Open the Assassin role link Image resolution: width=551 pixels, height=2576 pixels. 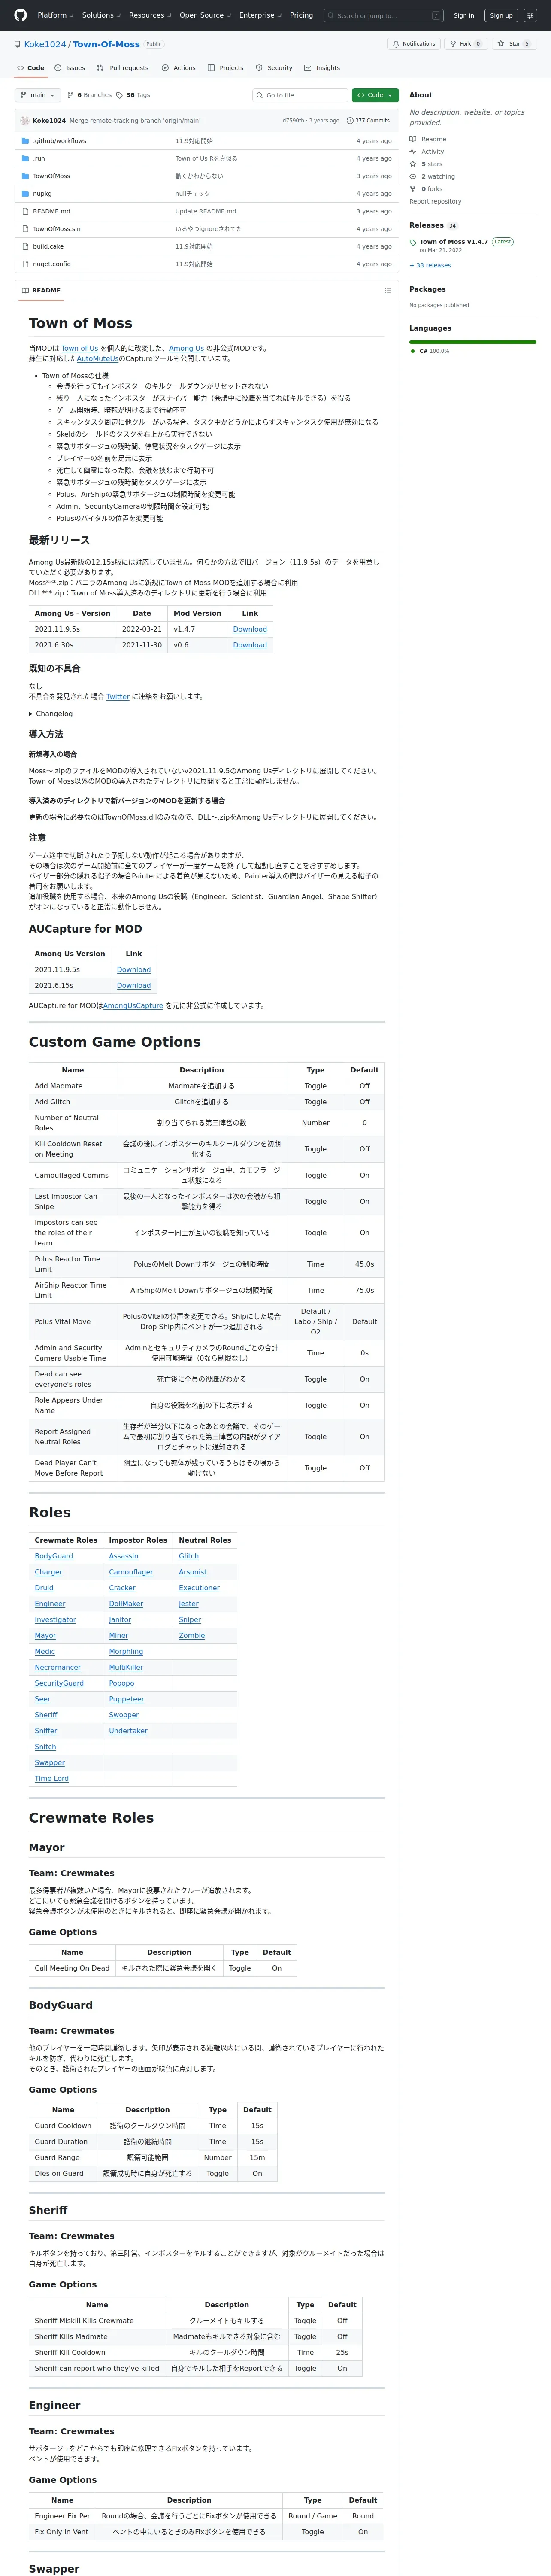click(x=124, y=1556)
